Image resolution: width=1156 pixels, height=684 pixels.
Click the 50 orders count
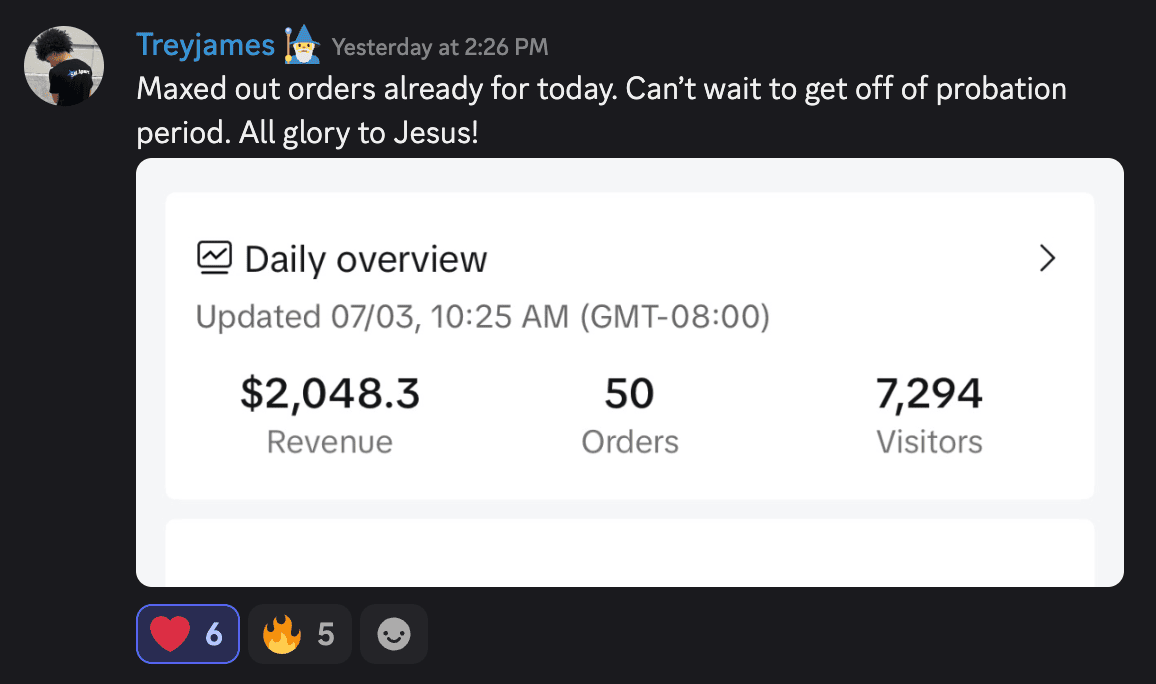pos(630,394)
